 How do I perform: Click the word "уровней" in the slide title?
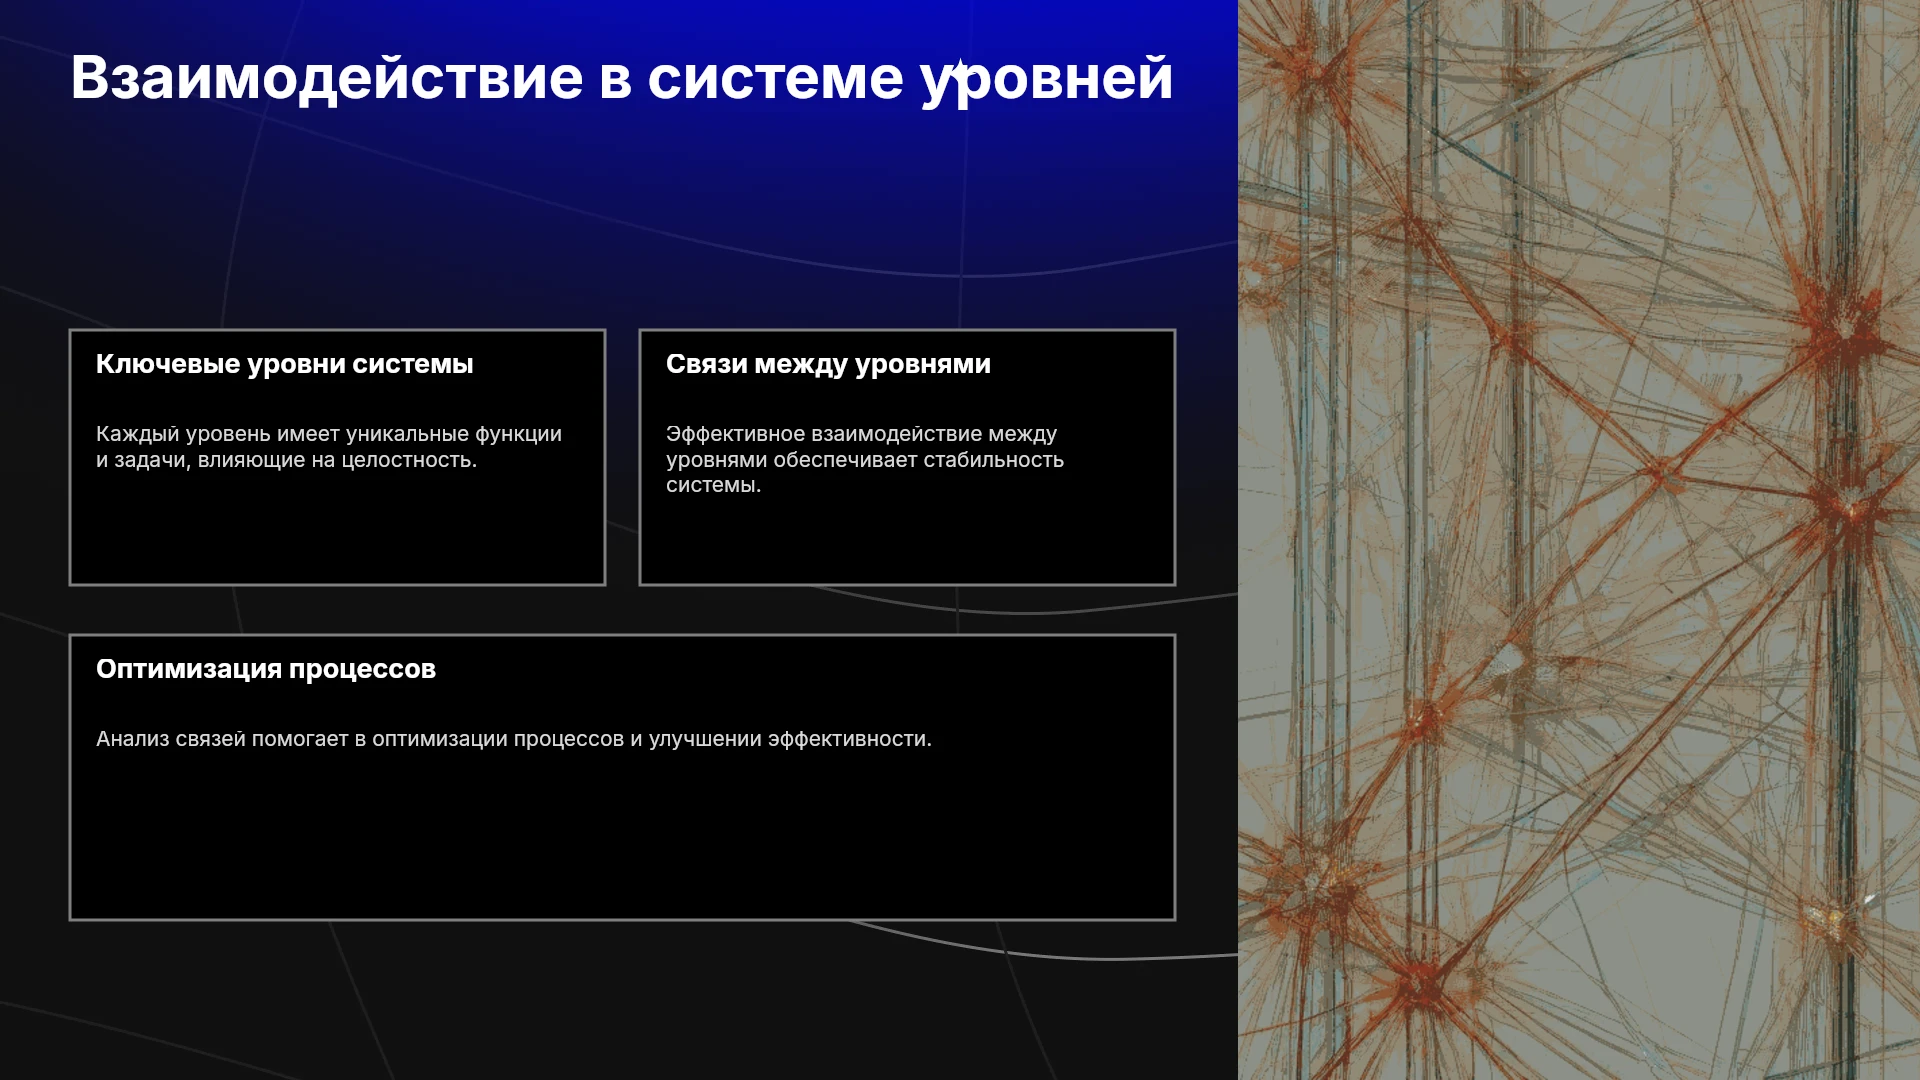coord(1047,79)
